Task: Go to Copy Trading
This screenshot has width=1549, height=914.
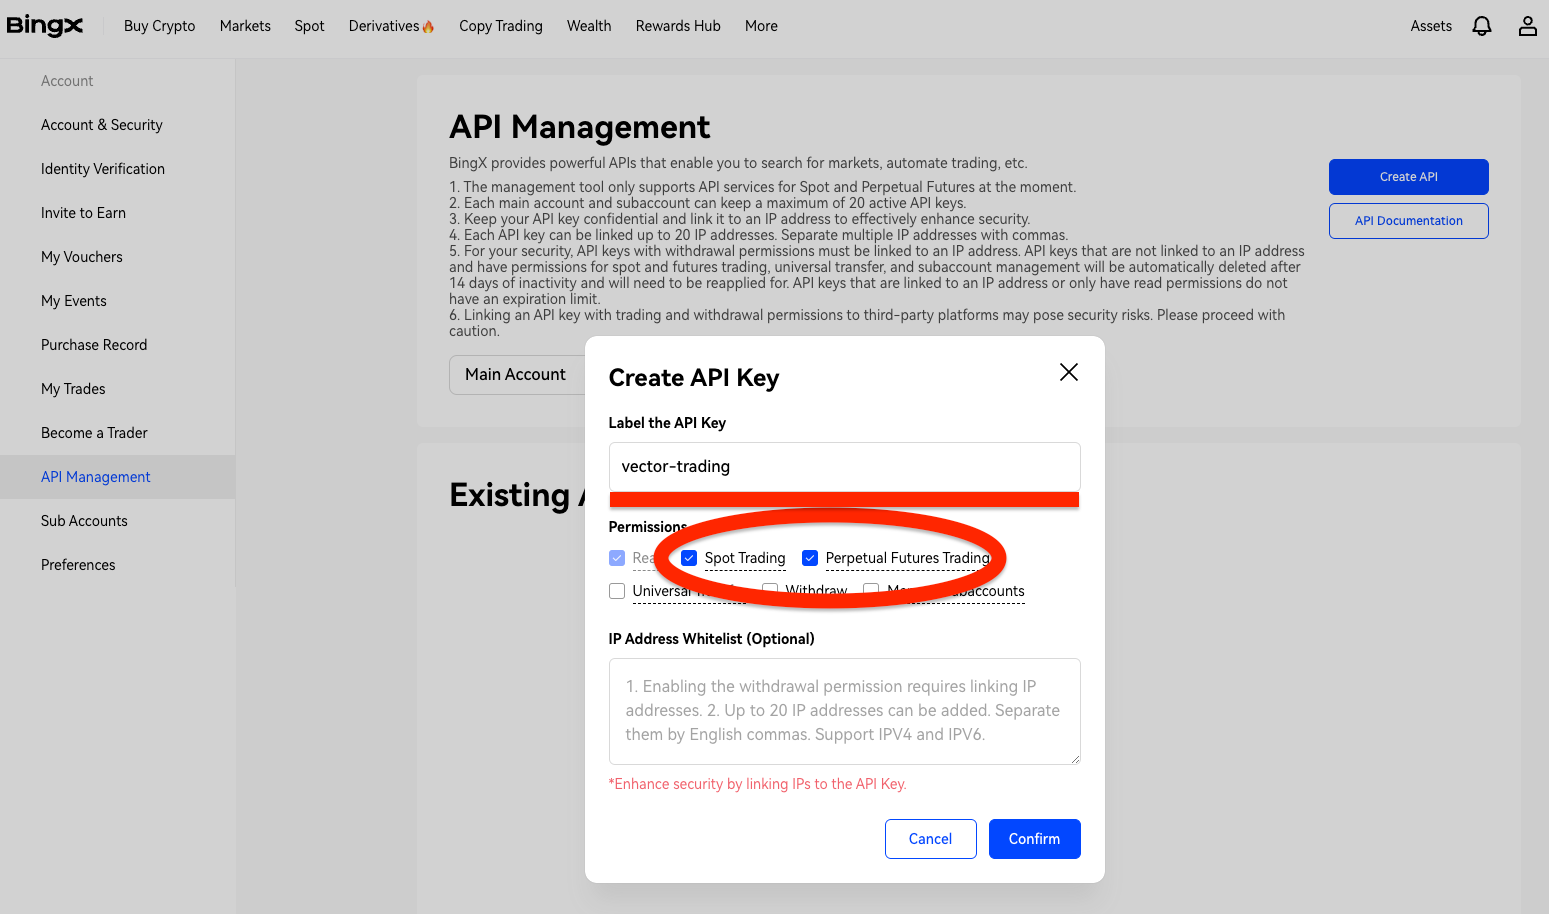Action: (500, 26)
